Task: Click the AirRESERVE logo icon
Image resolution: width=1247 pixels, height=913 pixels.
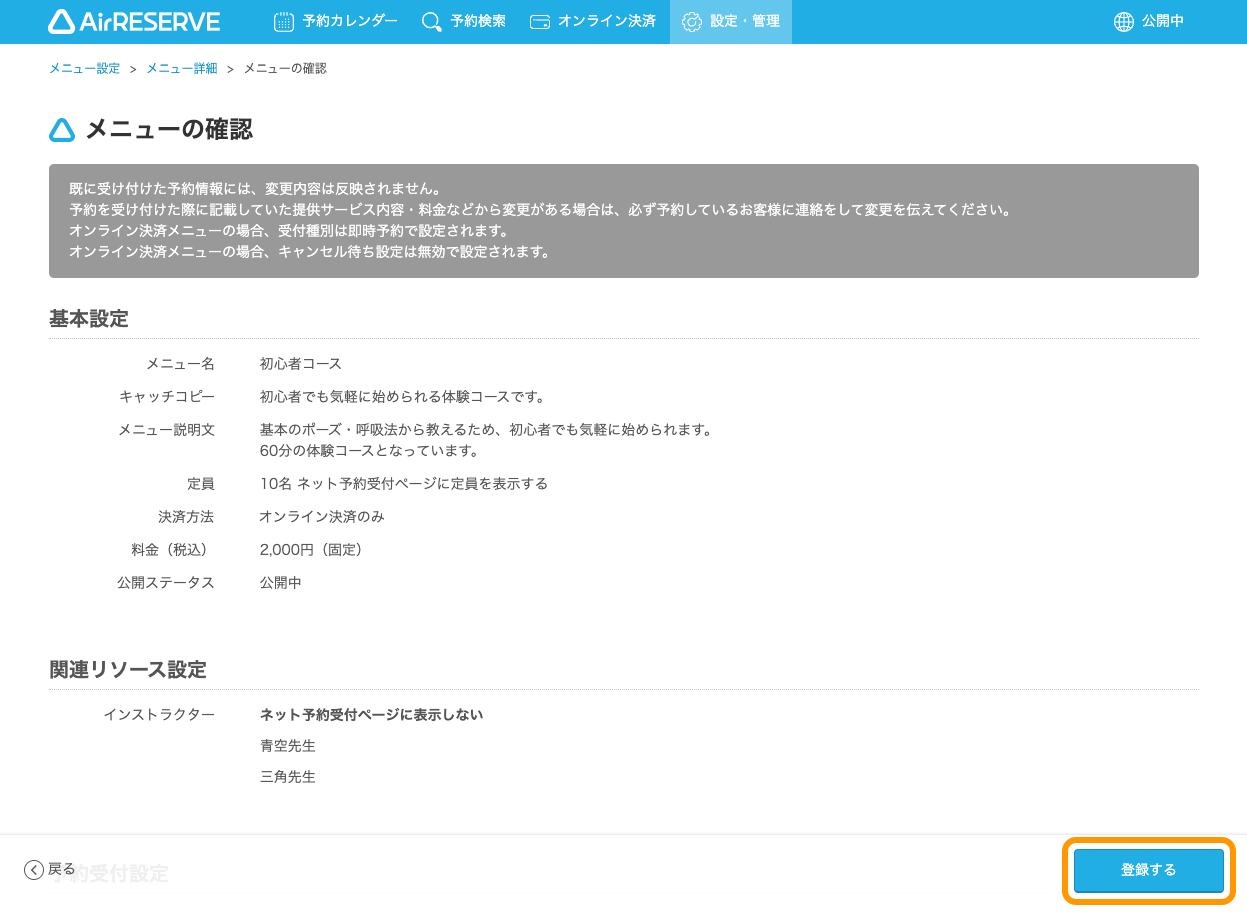Action: (62, 21)
